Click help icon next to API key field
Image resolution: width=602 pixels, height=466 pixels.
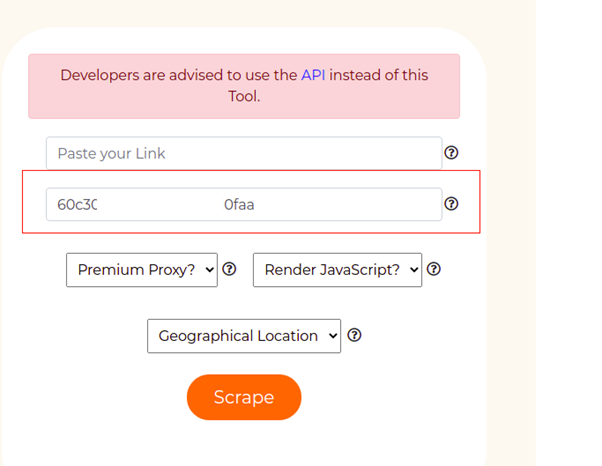tap(451, 204)
